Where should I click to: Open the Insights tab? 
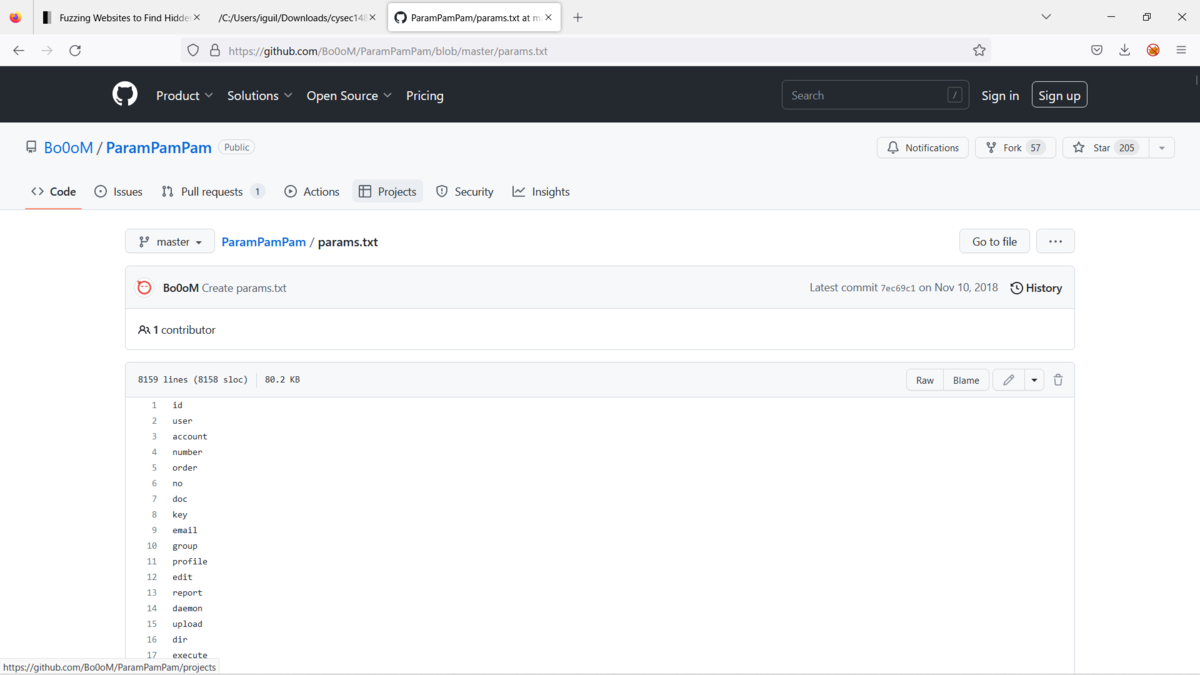(541, 192)
